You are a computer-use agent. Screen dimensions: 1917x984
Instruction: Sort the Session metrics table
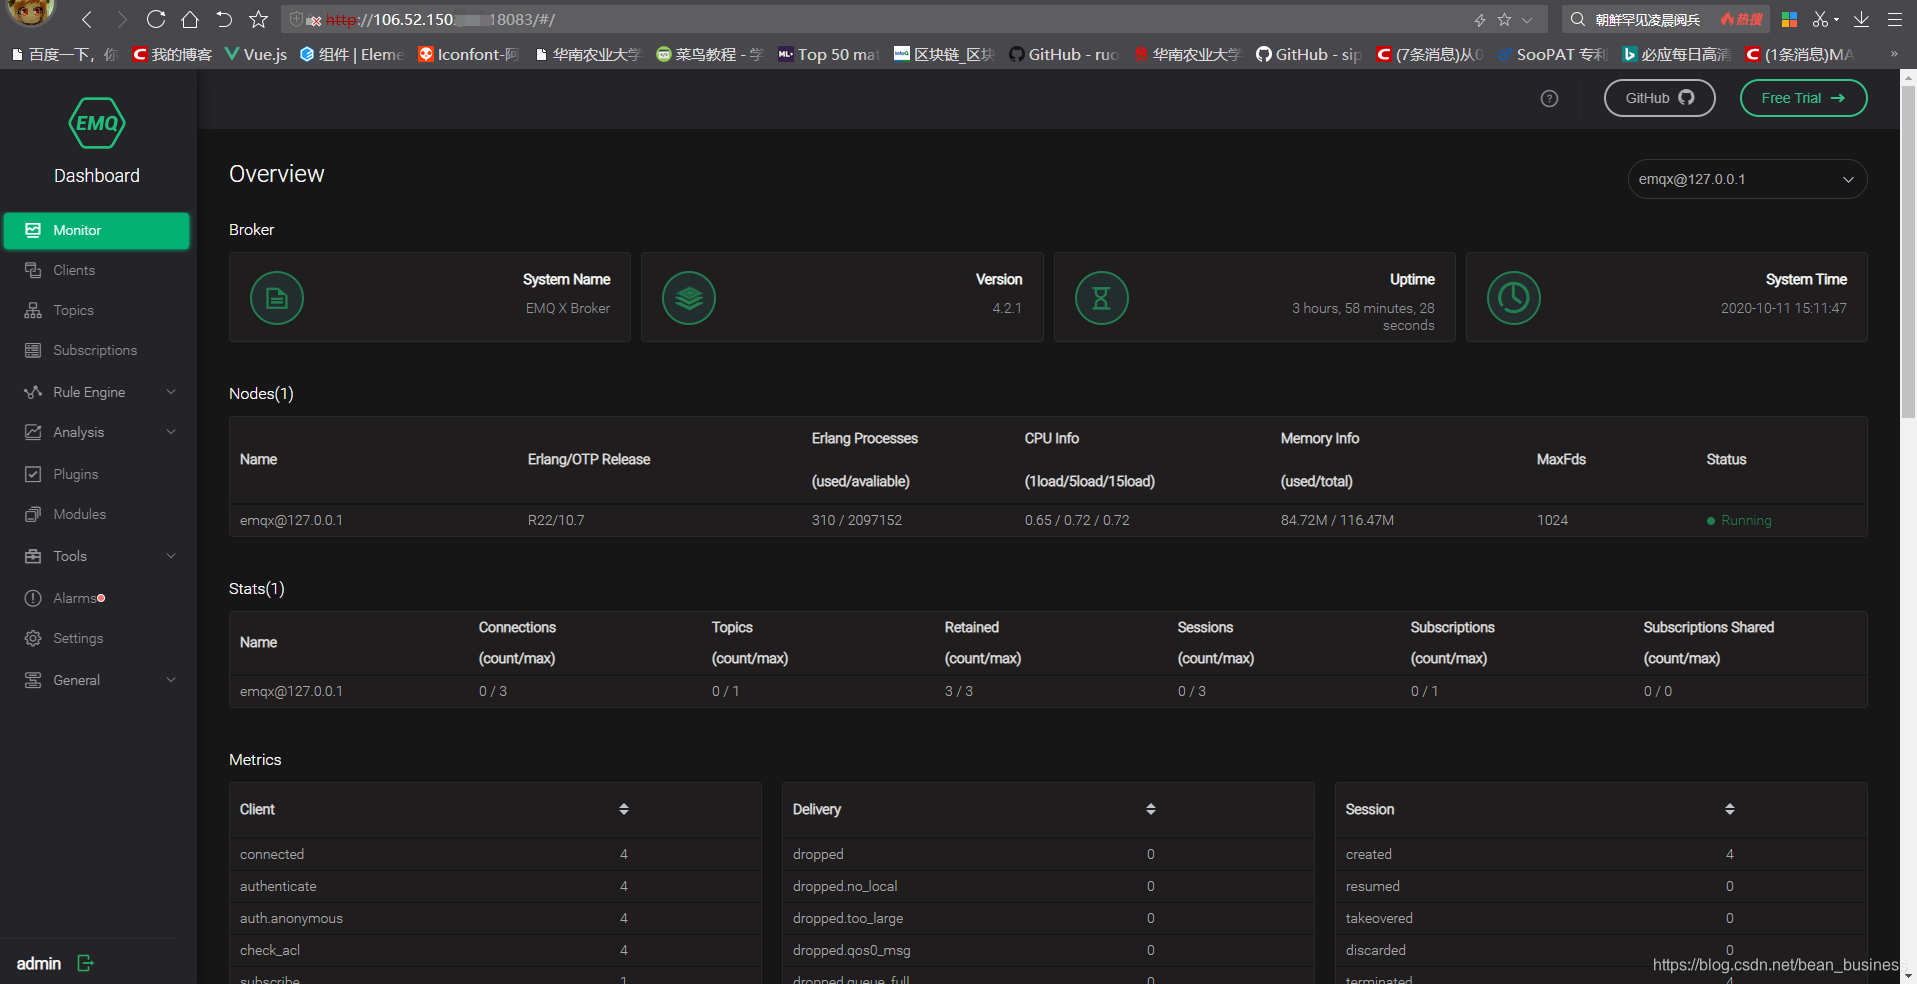point(1730,809)
